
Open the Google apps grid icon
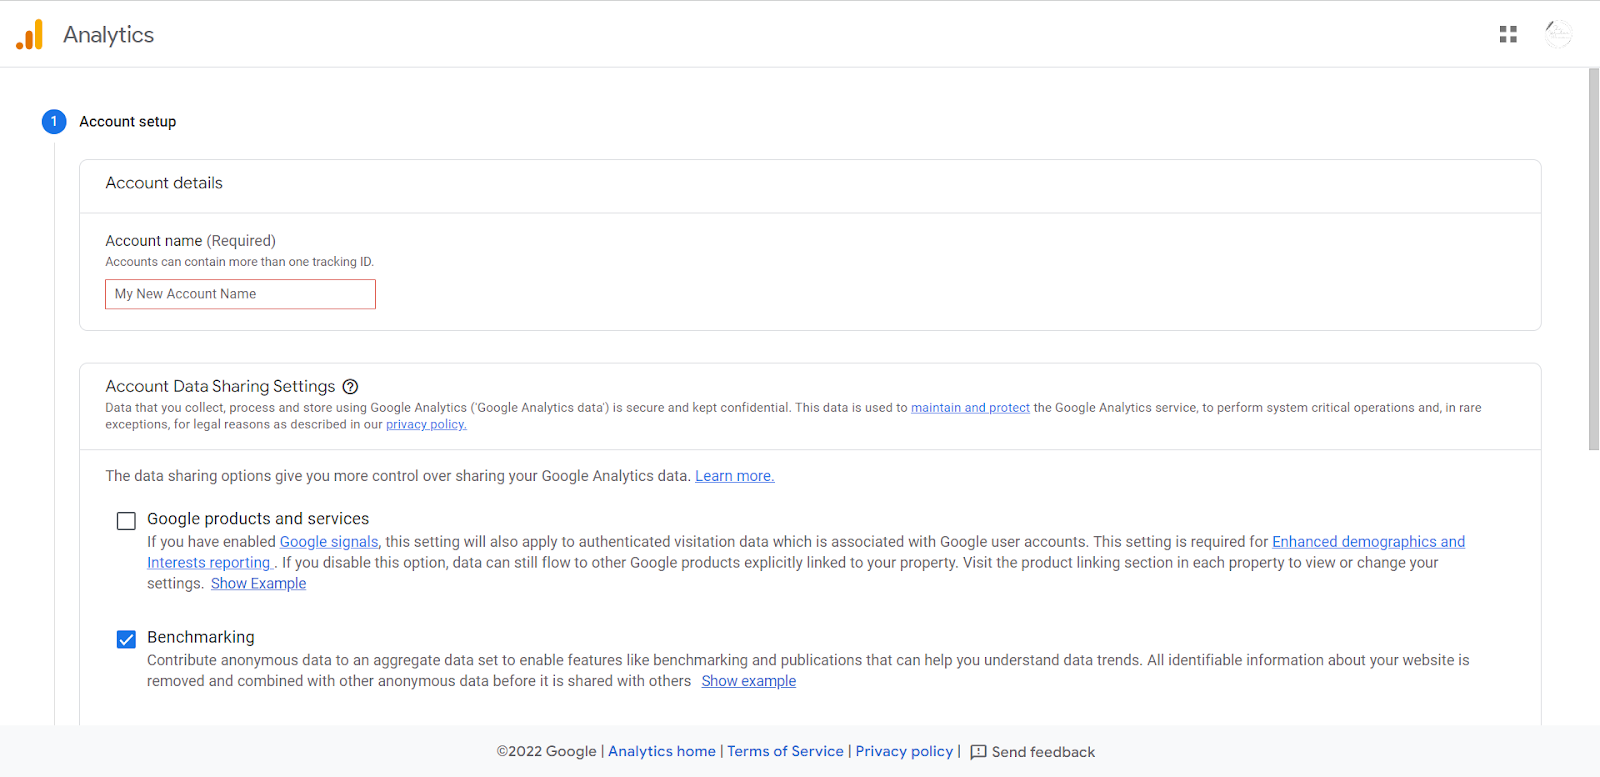(1508, 35)
